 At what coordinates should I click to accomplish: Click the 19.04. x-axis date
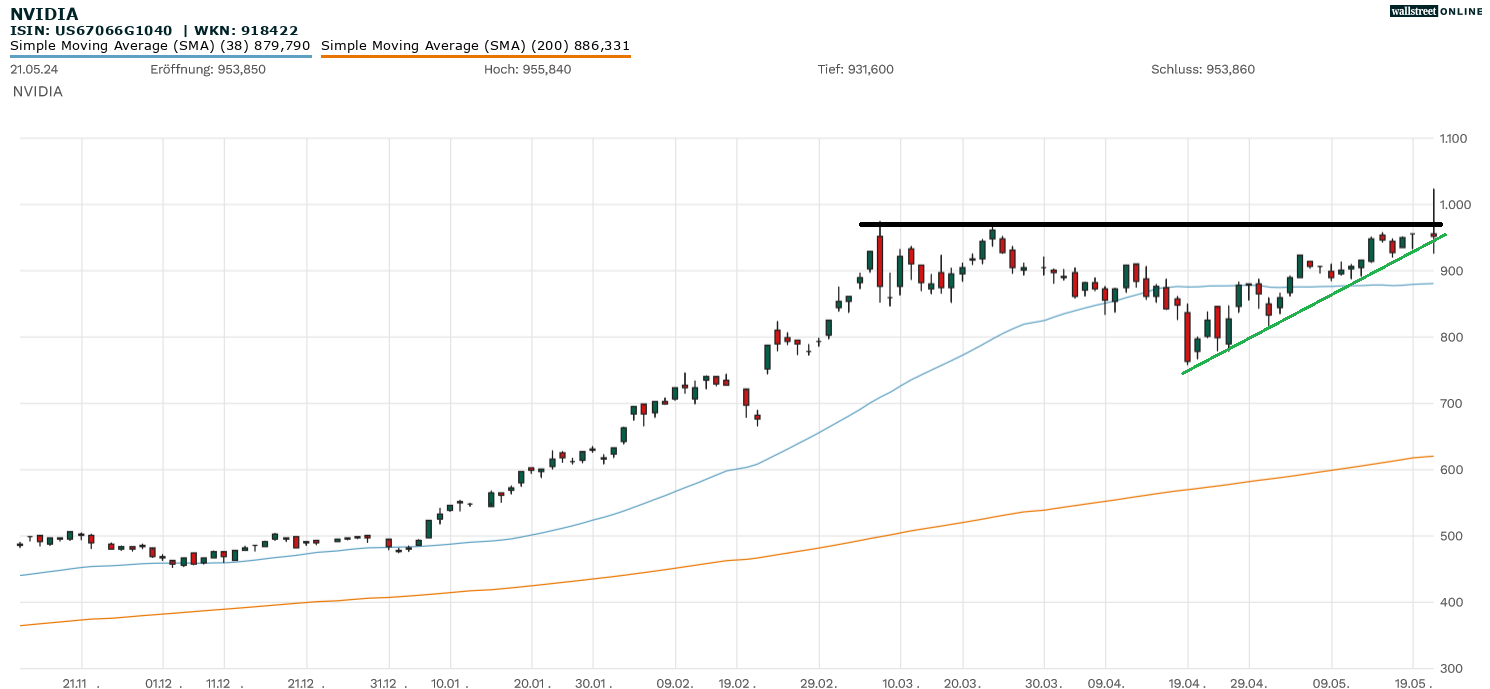pos(1188,682)
